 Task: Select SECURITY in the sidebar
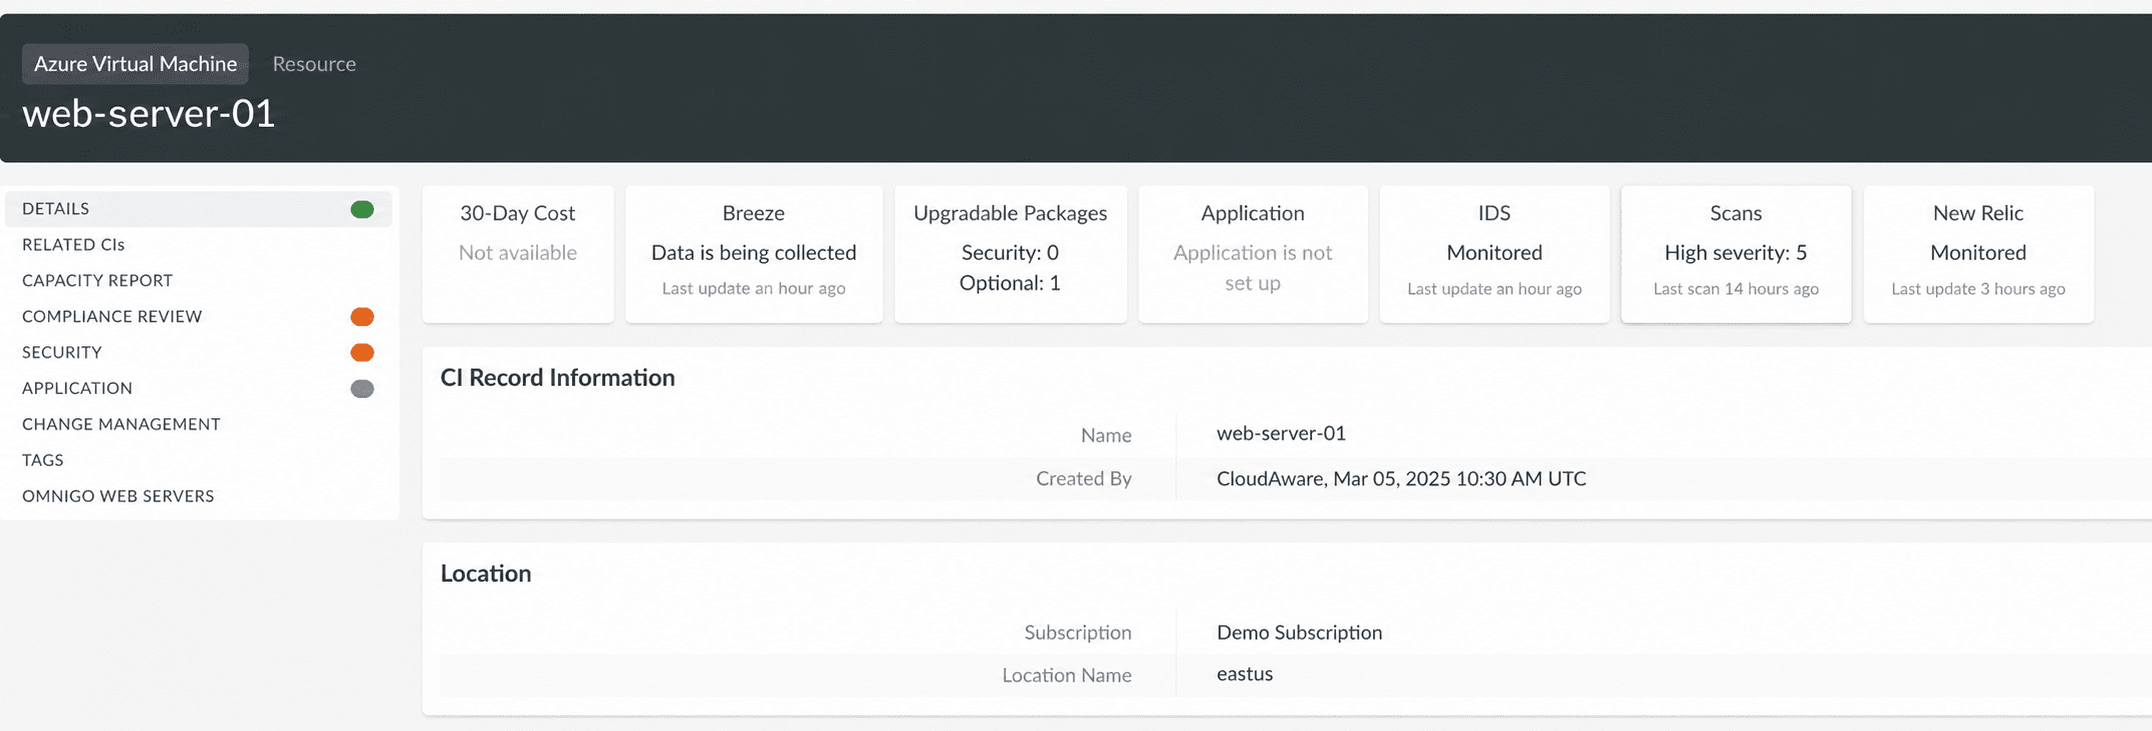coord(198,353)
